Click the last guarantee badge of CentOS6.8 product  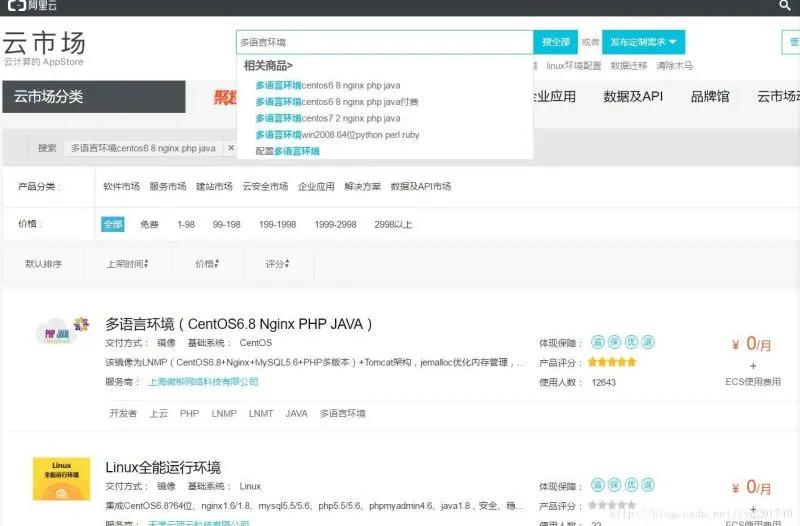(x=647, y=342)
